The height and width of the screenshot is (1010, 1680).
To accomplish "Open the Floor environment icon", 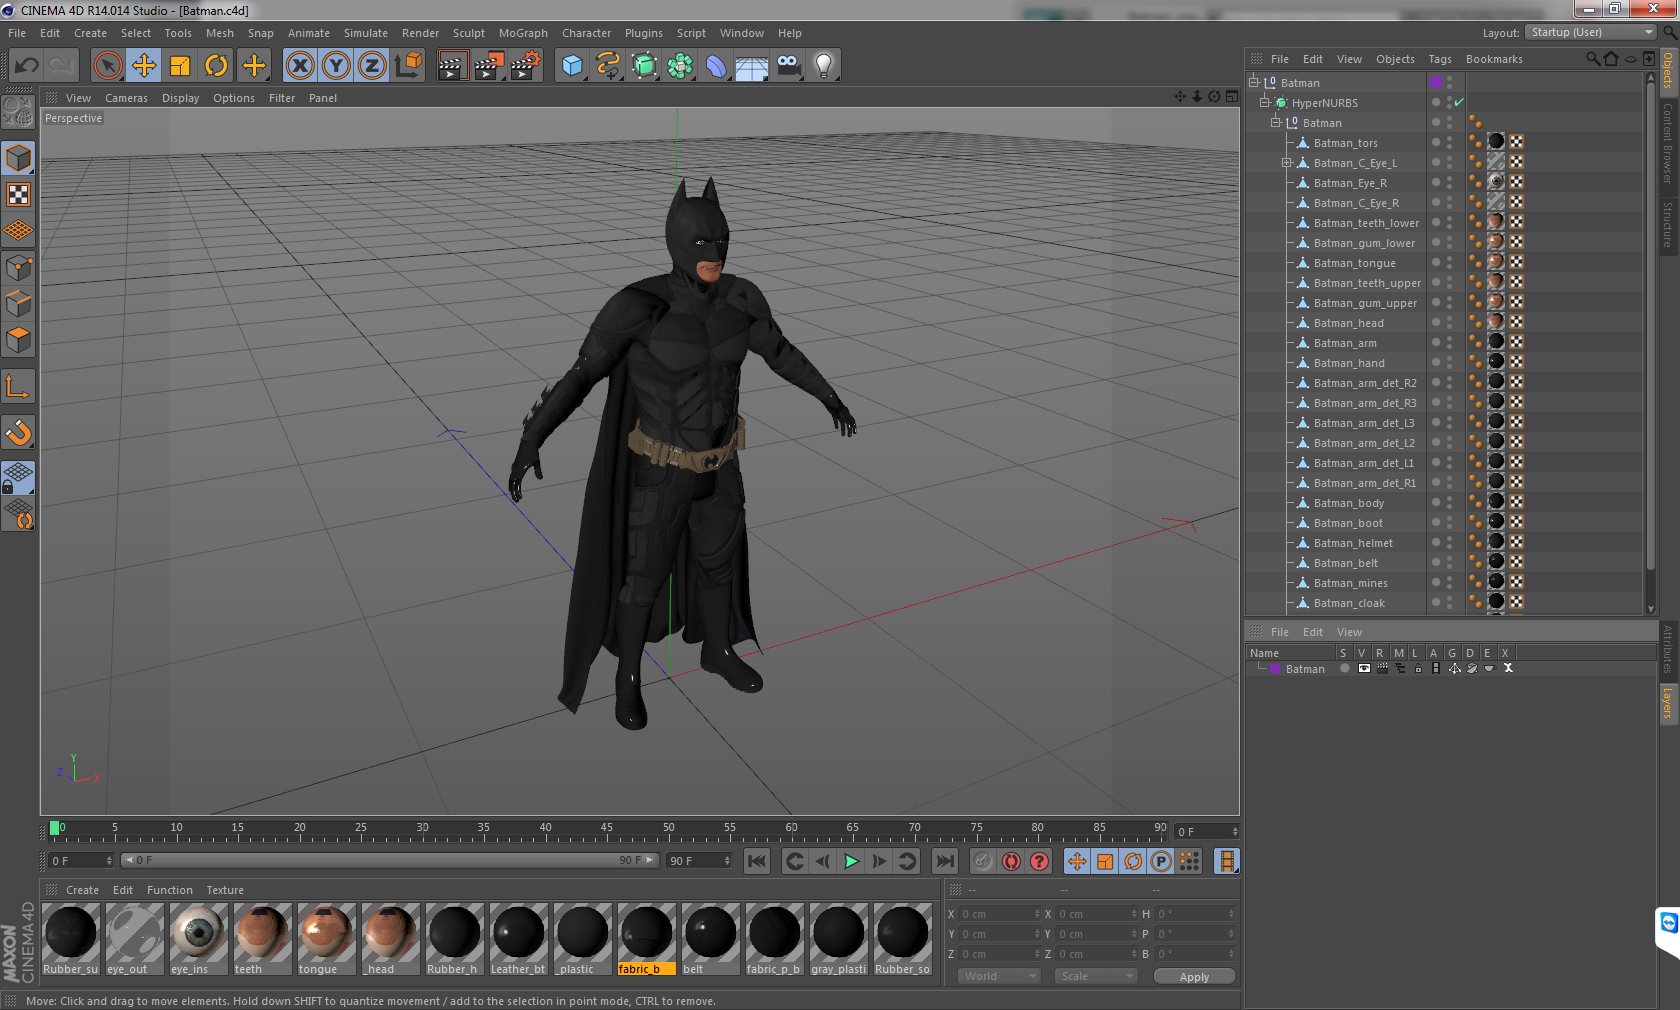I will click(752, 66).
